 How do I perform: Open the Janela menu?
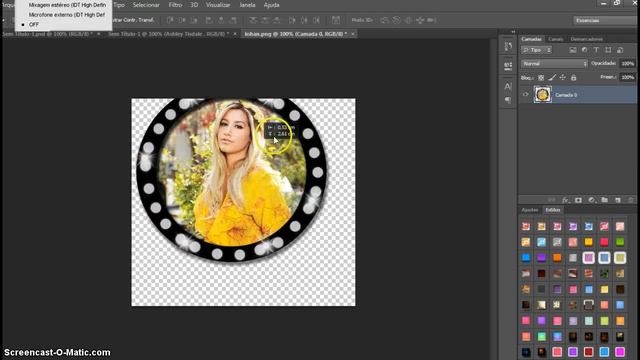click(247, 5)
